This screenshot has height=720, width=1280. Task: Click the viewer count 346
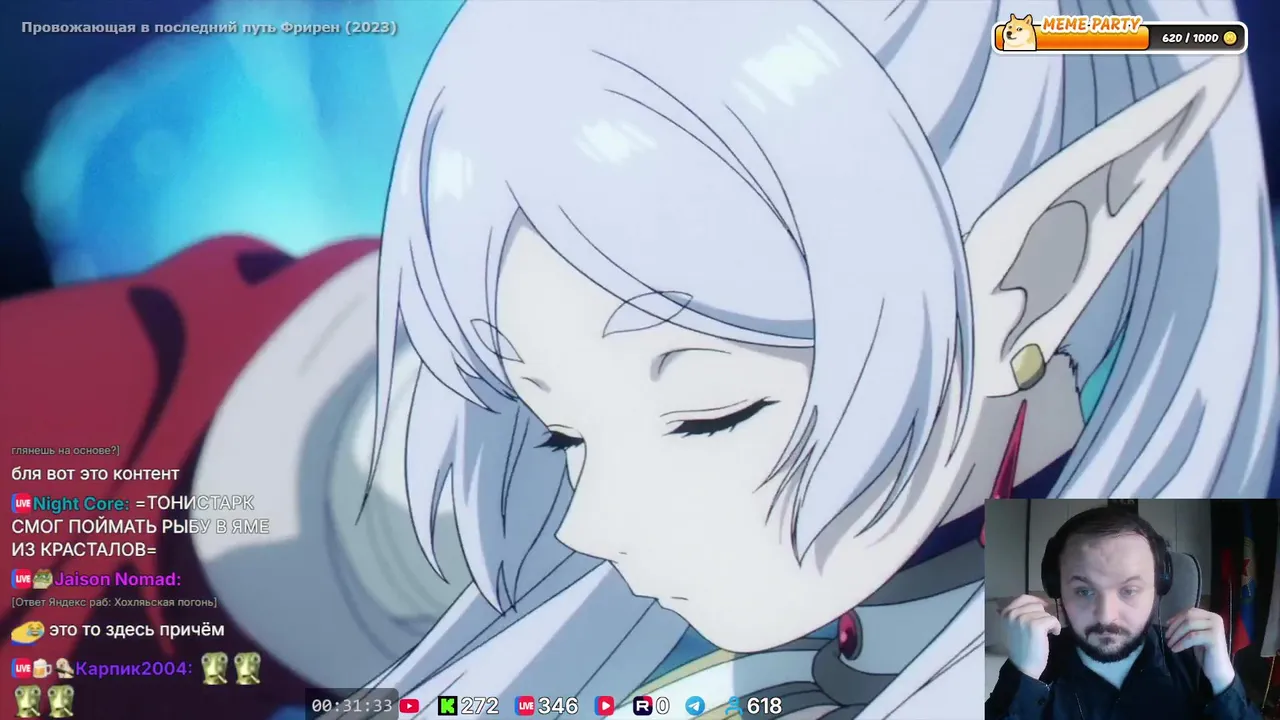pos(558,706)
